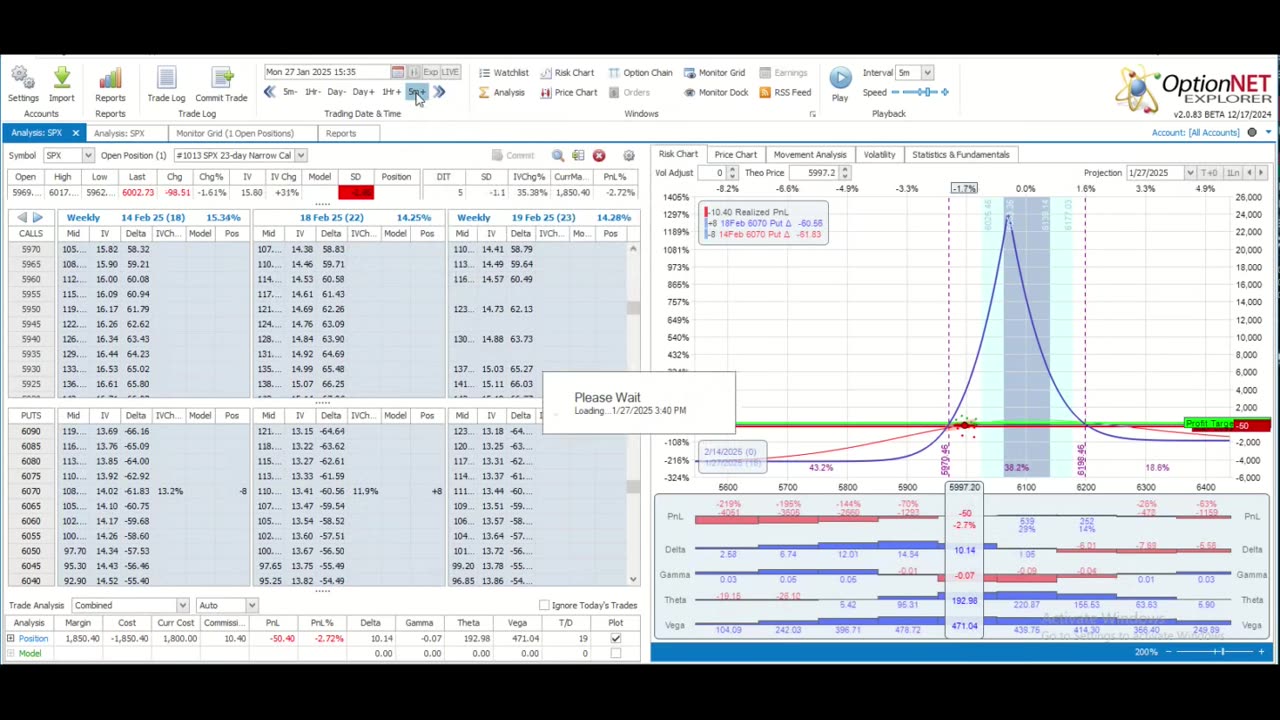Open the Price Chart window from ribbon
This screenshot has width=1280, height=720.
(x=568, y=93)
